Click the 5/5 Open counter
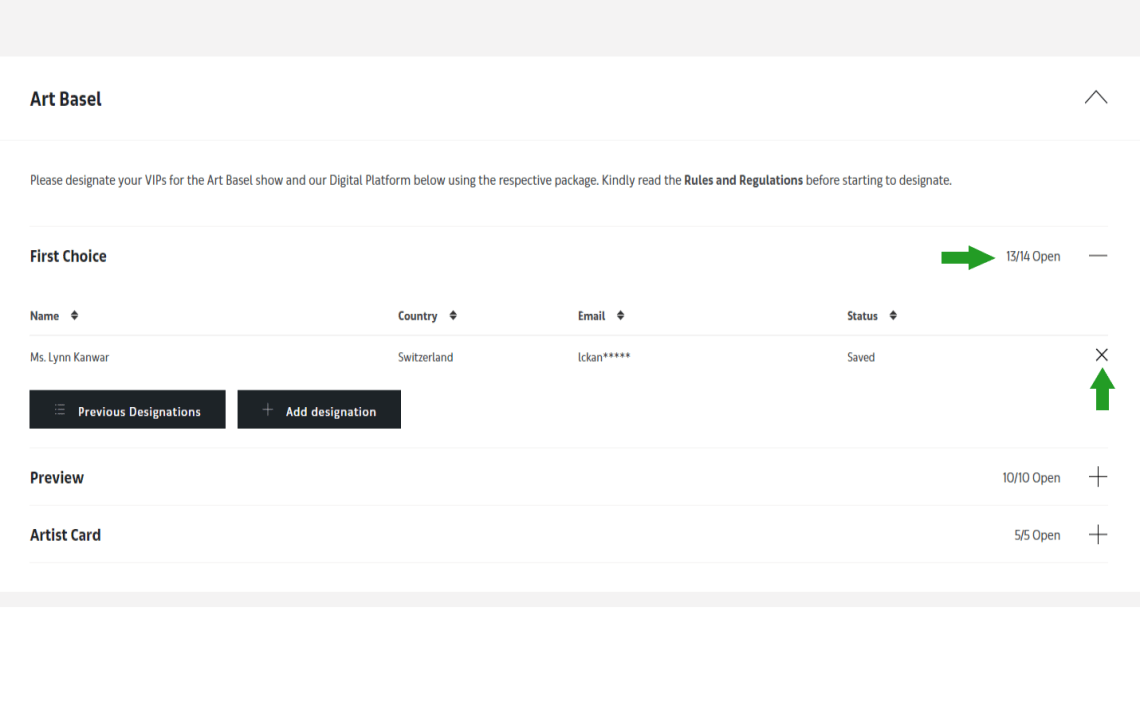1140x713 pixels. point(1037,535)
